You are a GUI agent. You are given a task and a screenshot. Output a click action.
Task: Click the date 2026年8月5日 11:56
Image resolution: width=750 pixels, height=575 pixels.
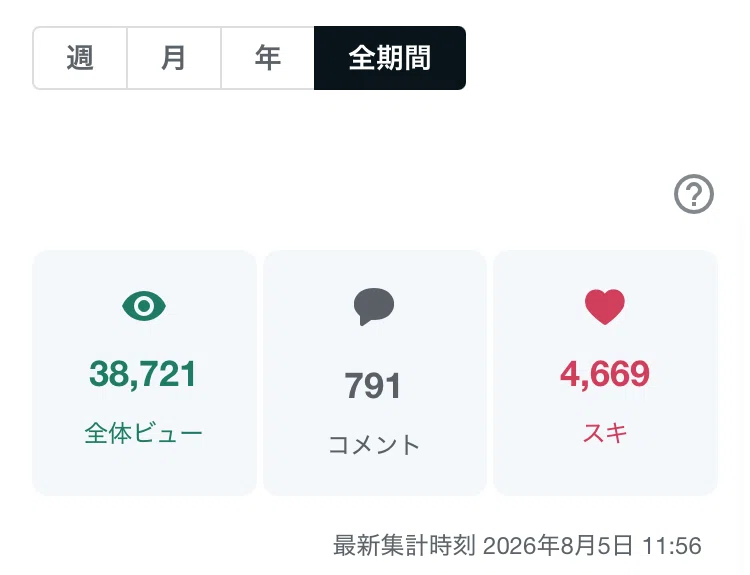click(592, 546)
